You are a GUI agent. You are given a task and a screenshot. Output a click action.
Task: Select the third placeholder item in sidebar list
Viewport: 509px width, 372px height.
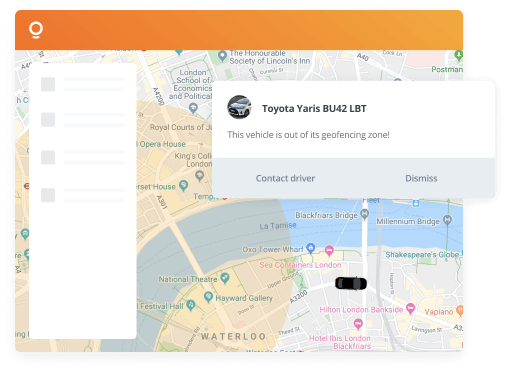tap(83, 157)
